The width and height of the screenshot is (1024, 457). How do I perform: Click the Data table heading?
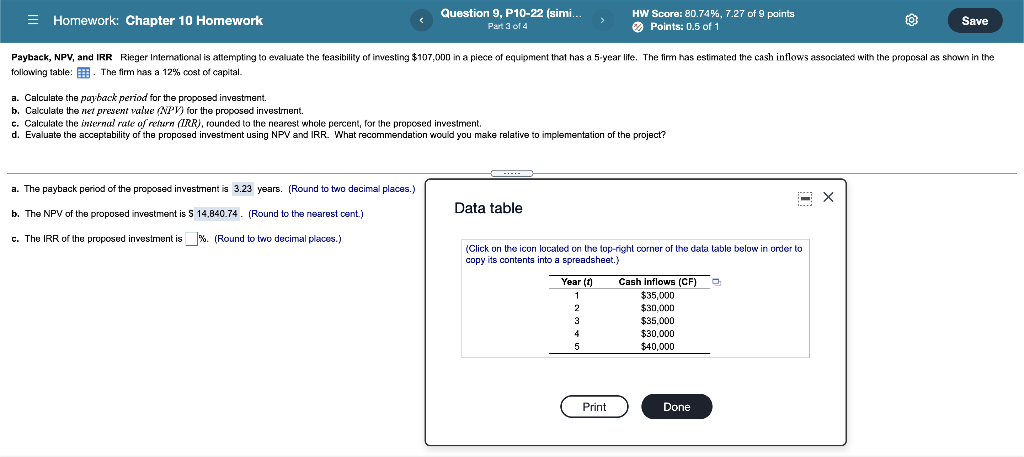tap(488, 208)
